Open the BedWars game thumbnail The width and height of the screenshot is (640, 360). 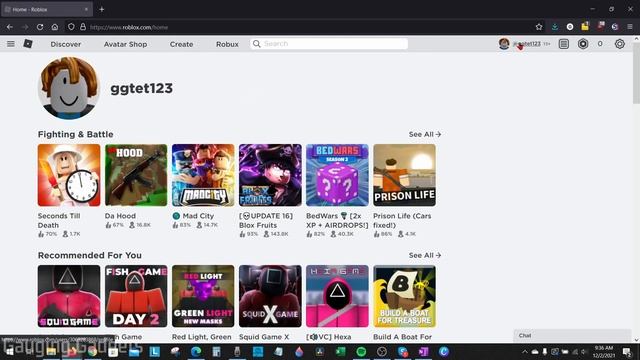tap(337, 175)
